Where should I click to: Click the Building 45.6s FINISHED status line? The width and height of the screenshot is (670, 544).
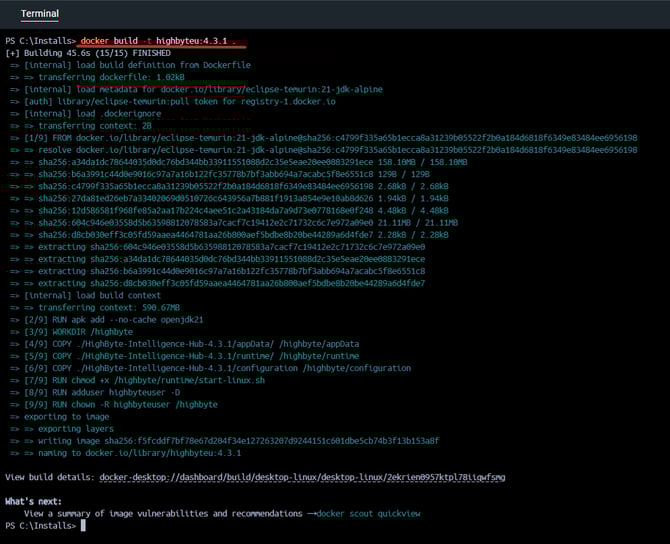click(x=89, y=53)
